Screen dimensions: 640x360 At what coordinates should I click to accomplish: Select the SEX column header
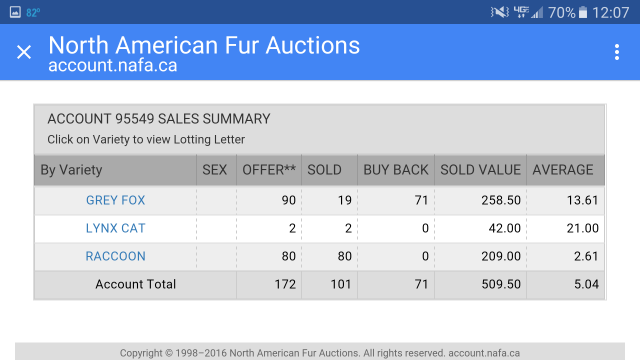(215, 170)
